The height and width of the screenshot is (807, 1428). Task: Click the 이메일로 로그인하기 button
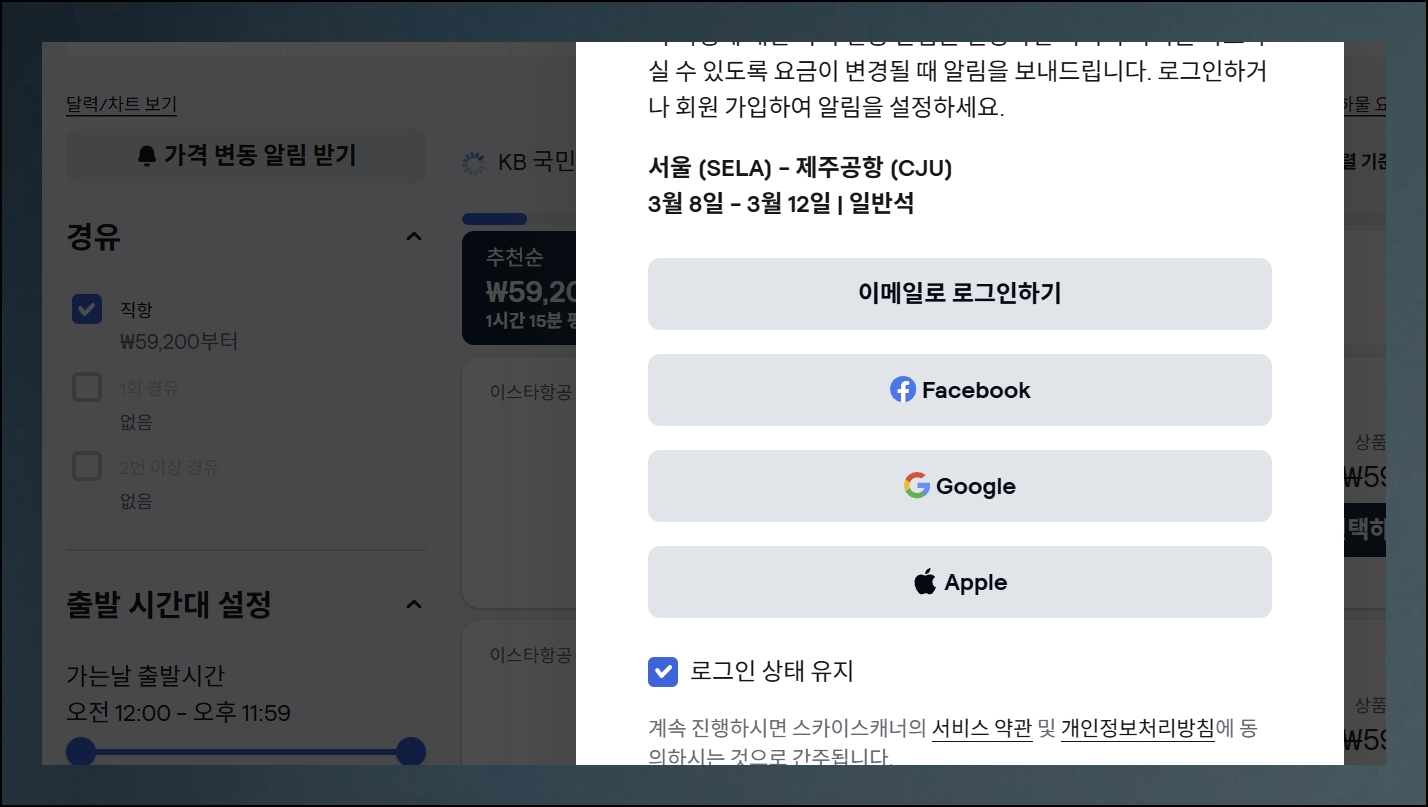click(959, 293)
